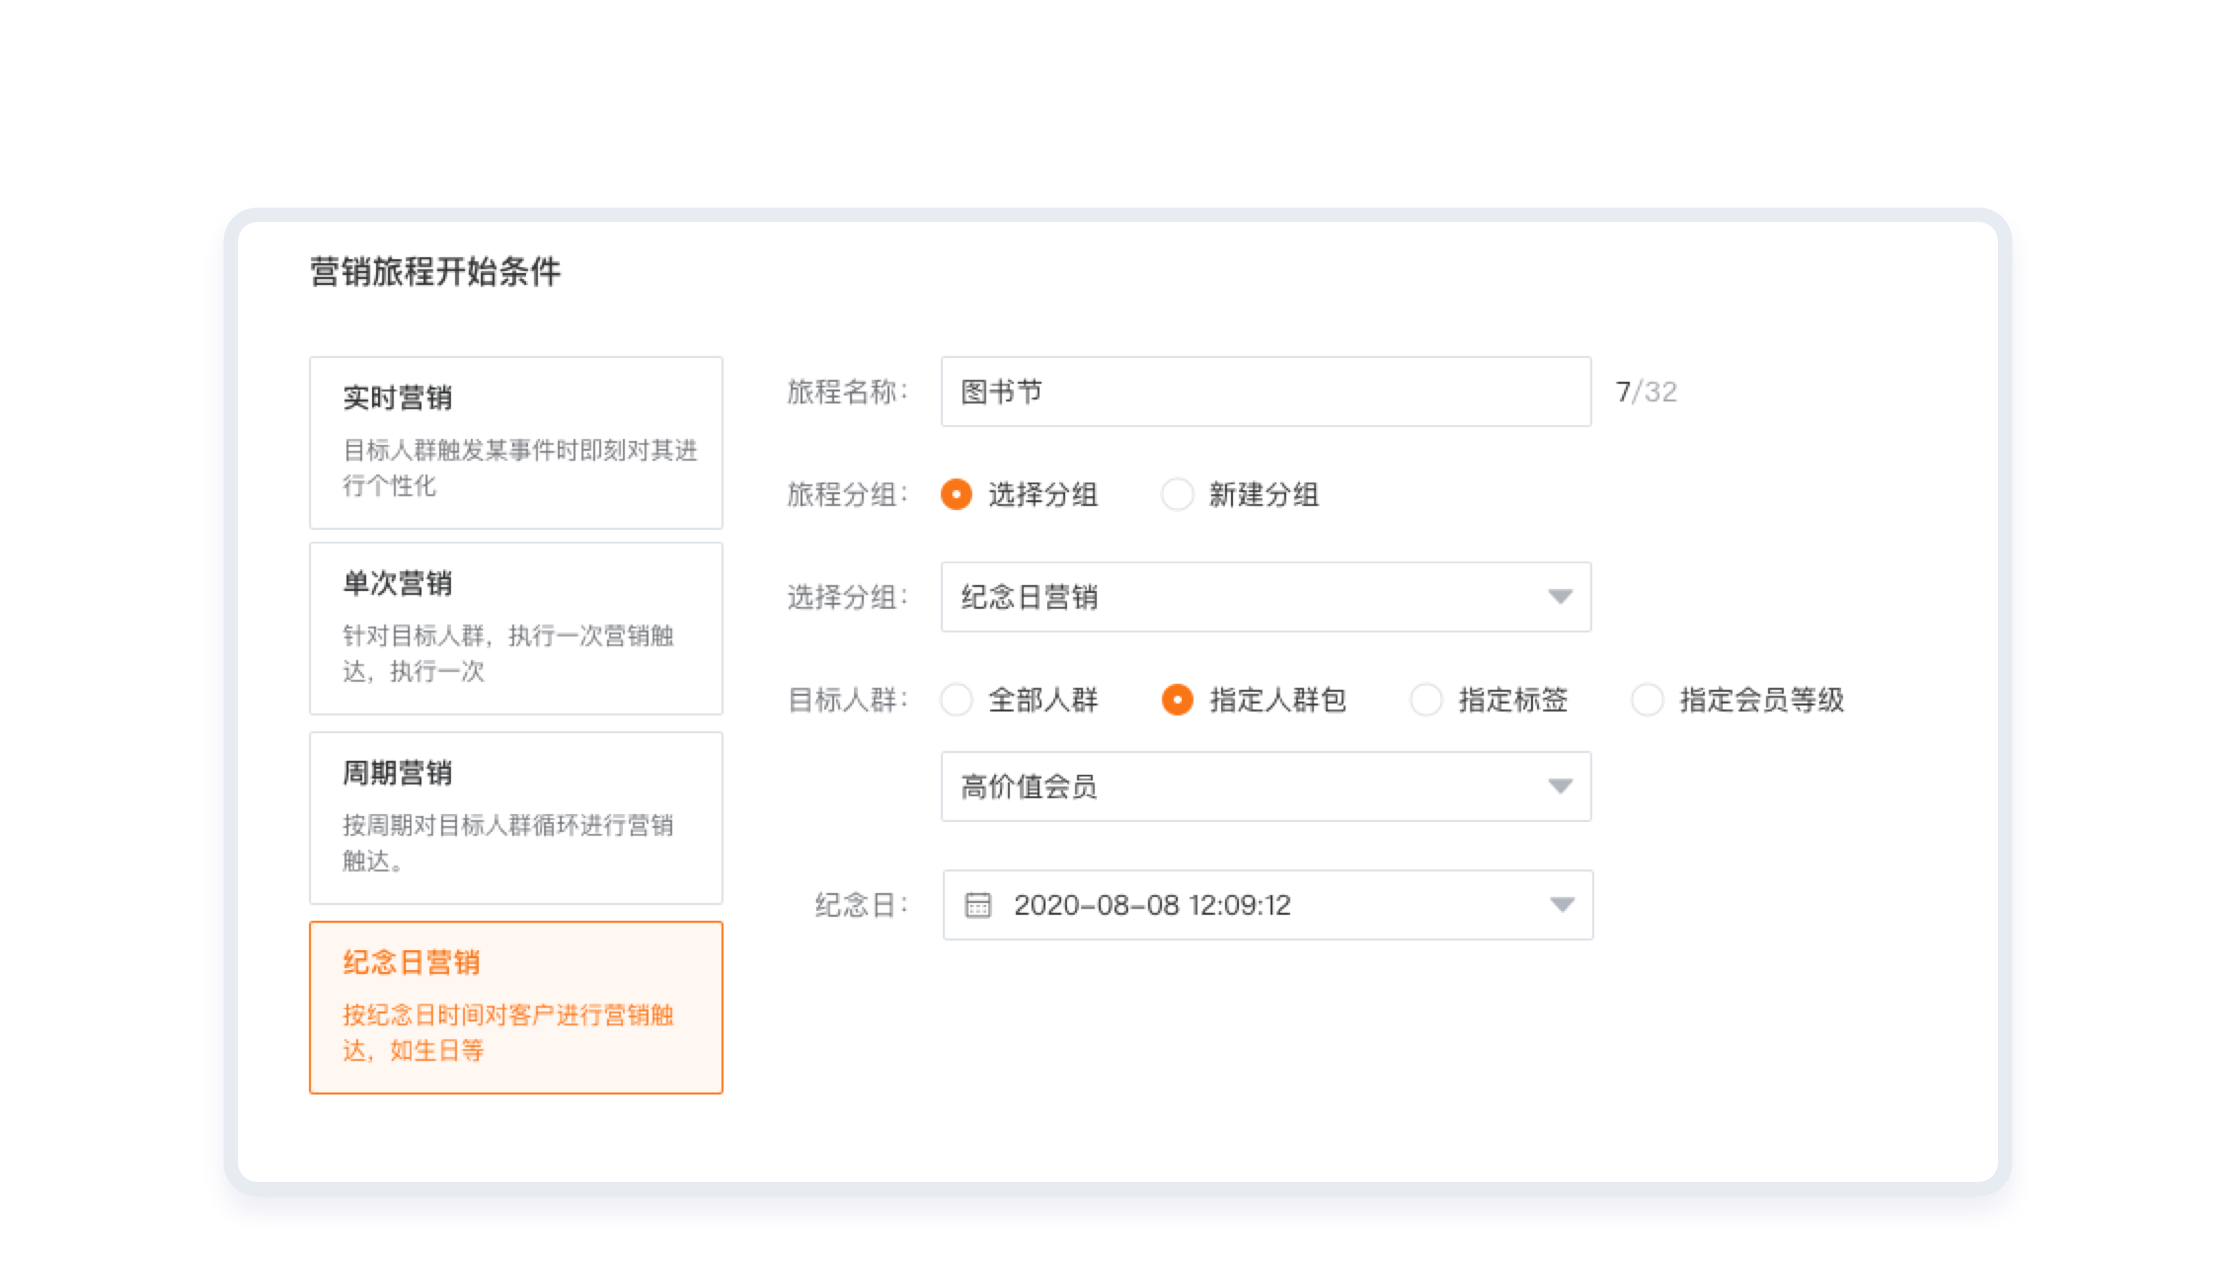
Task: Click the calendar icon in the 纪念日 field
Action: 978,905
